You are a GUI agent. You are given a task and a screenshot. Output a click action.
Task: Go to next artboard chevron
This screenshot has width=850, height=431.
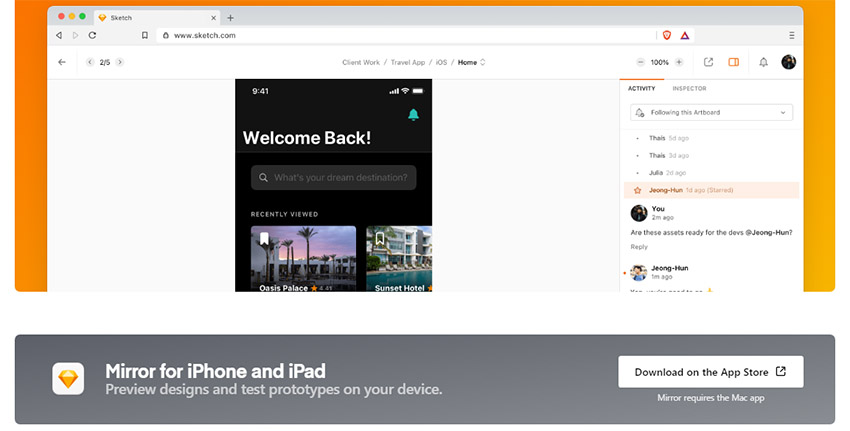[x=120, y=62]
